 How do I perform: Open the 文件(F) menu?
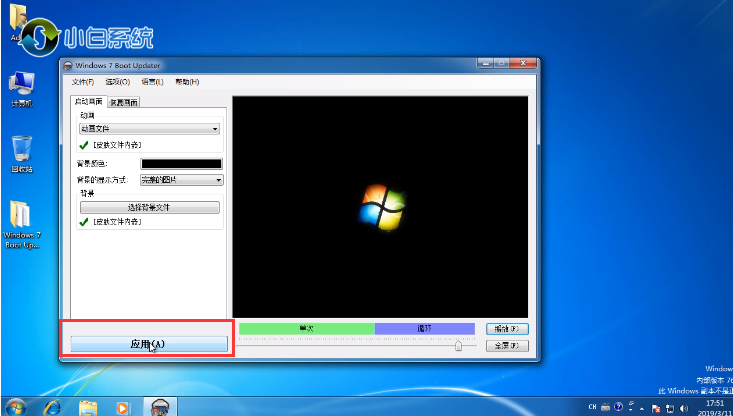83,82
